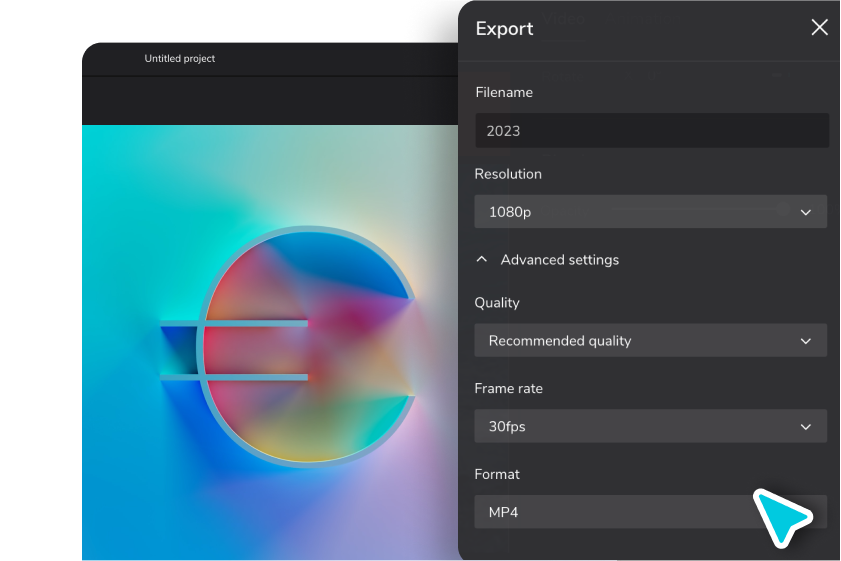Screen dimensions: 841x561
Task: Click the Resolution label
Action: [508, 174]
